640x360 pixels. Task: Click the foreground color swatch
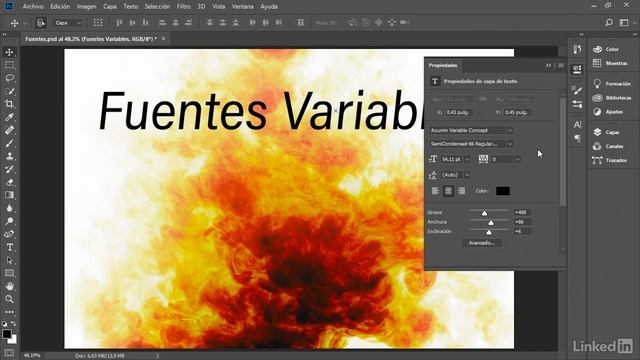point(7,334)
